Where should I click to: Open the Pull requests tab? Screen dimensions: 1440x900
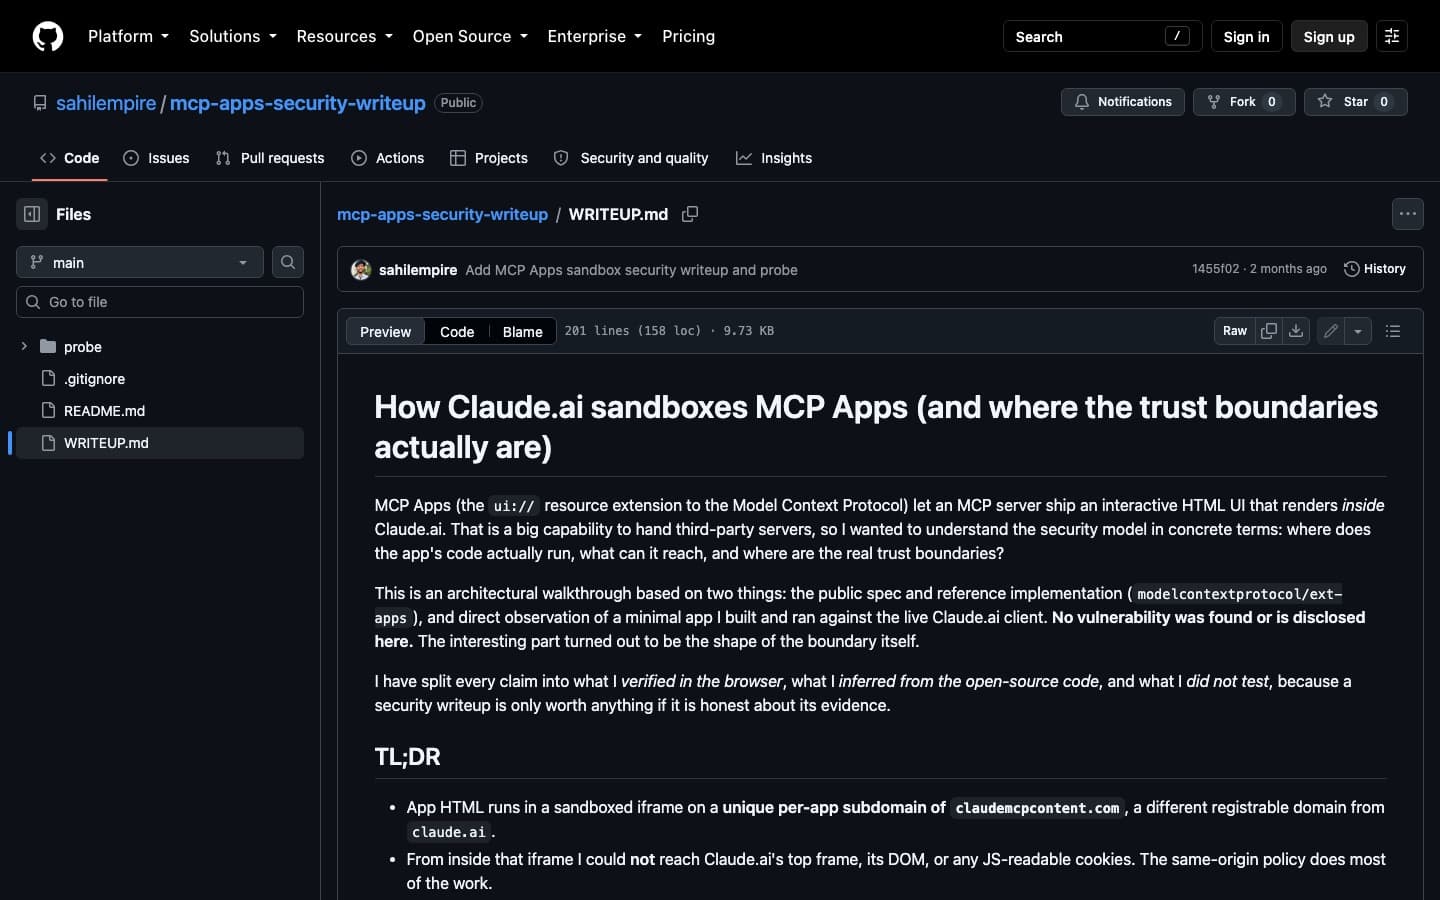(270, 158)
